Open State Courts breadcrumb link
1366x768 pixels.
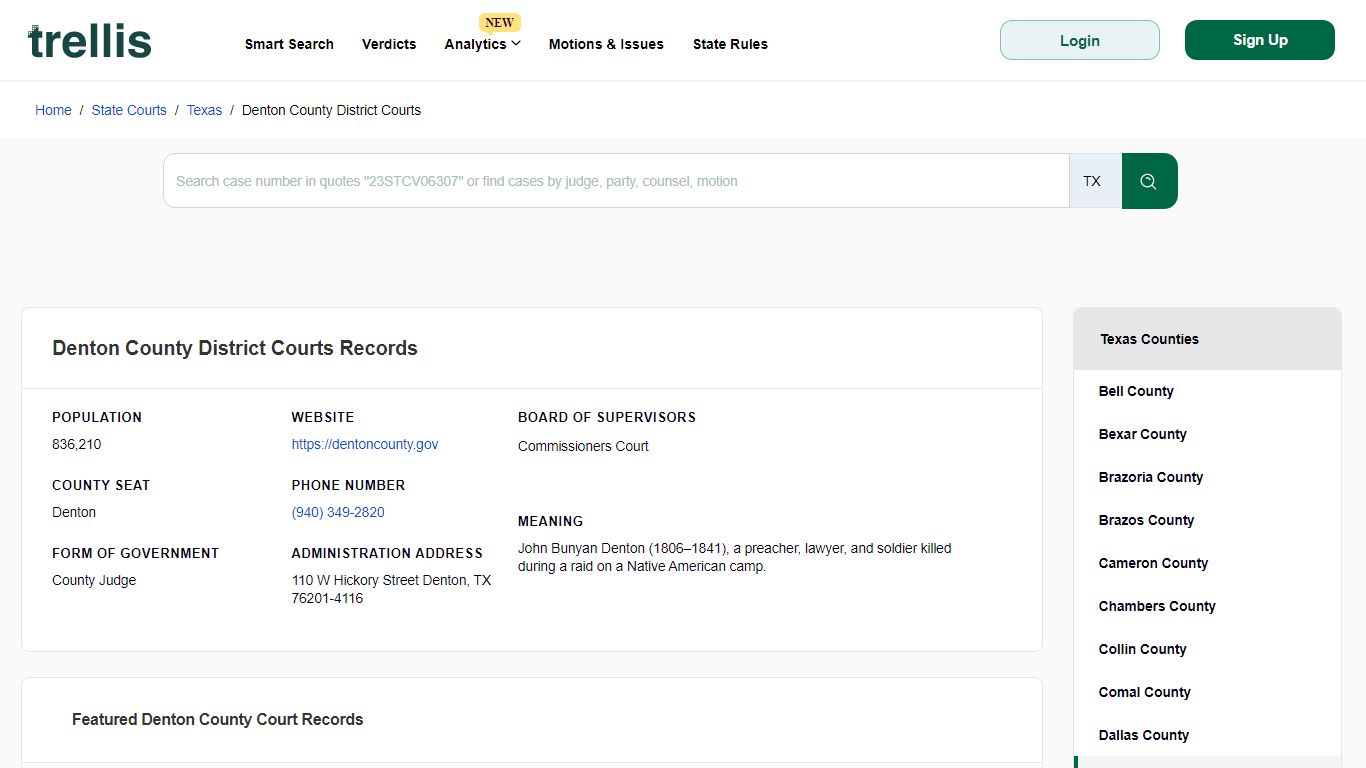pyautogui.click(x=129, y=110)
